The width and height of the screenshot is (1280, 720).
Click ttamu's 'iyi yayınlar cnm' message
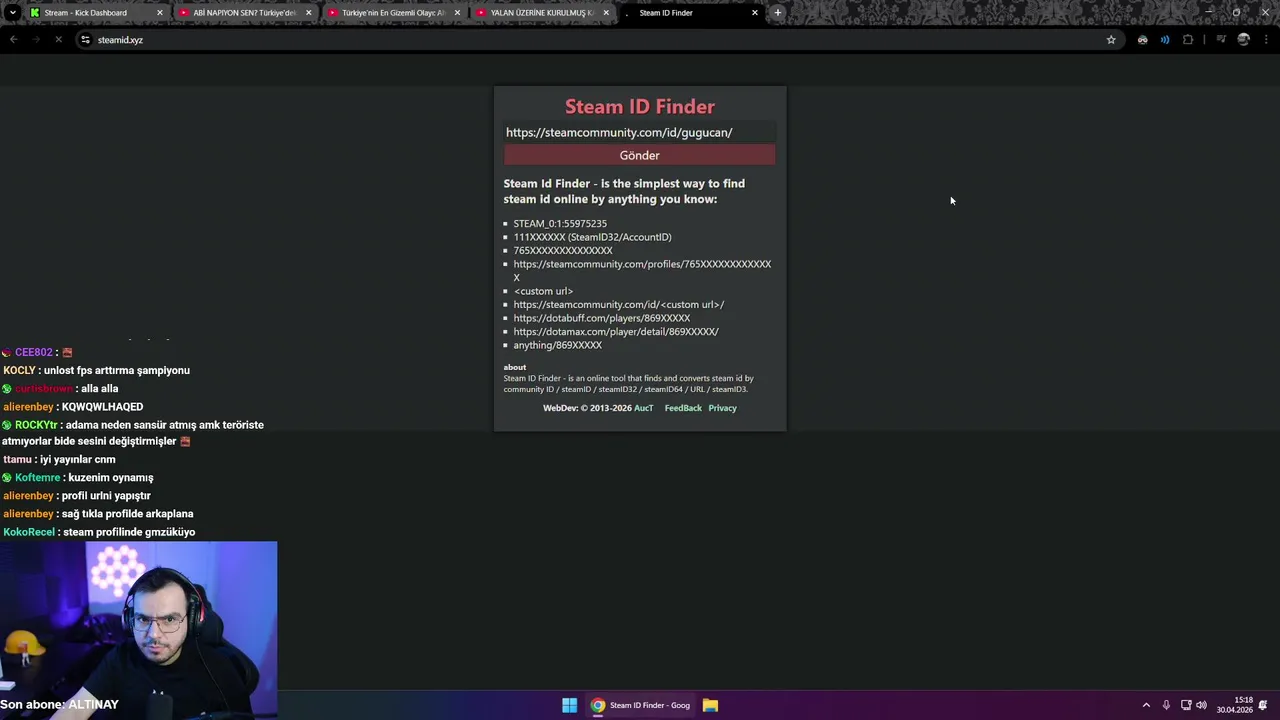[59, 460]
